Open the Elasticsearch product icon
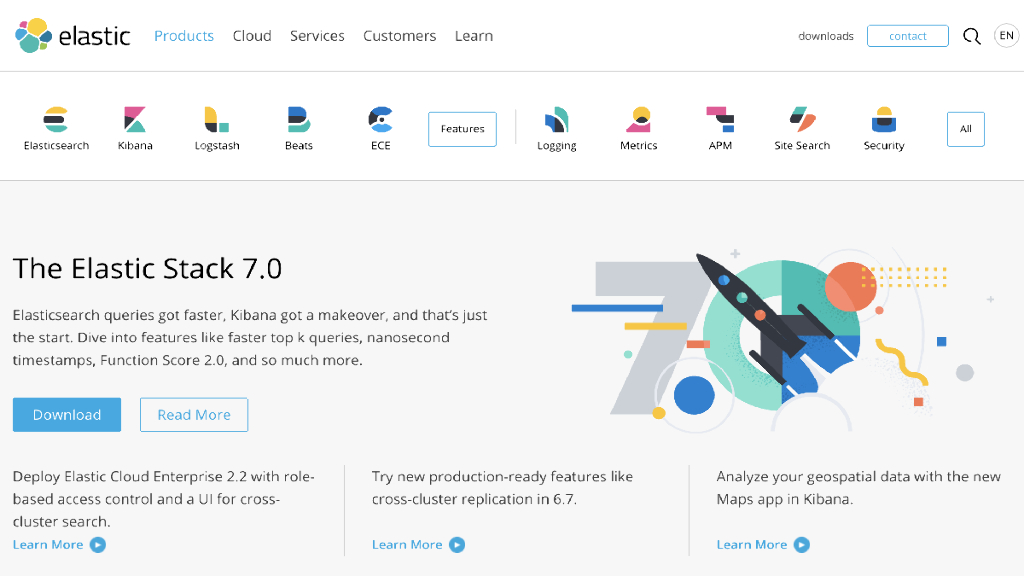This screenshot has width=1024, height=576. coord(56,120)
